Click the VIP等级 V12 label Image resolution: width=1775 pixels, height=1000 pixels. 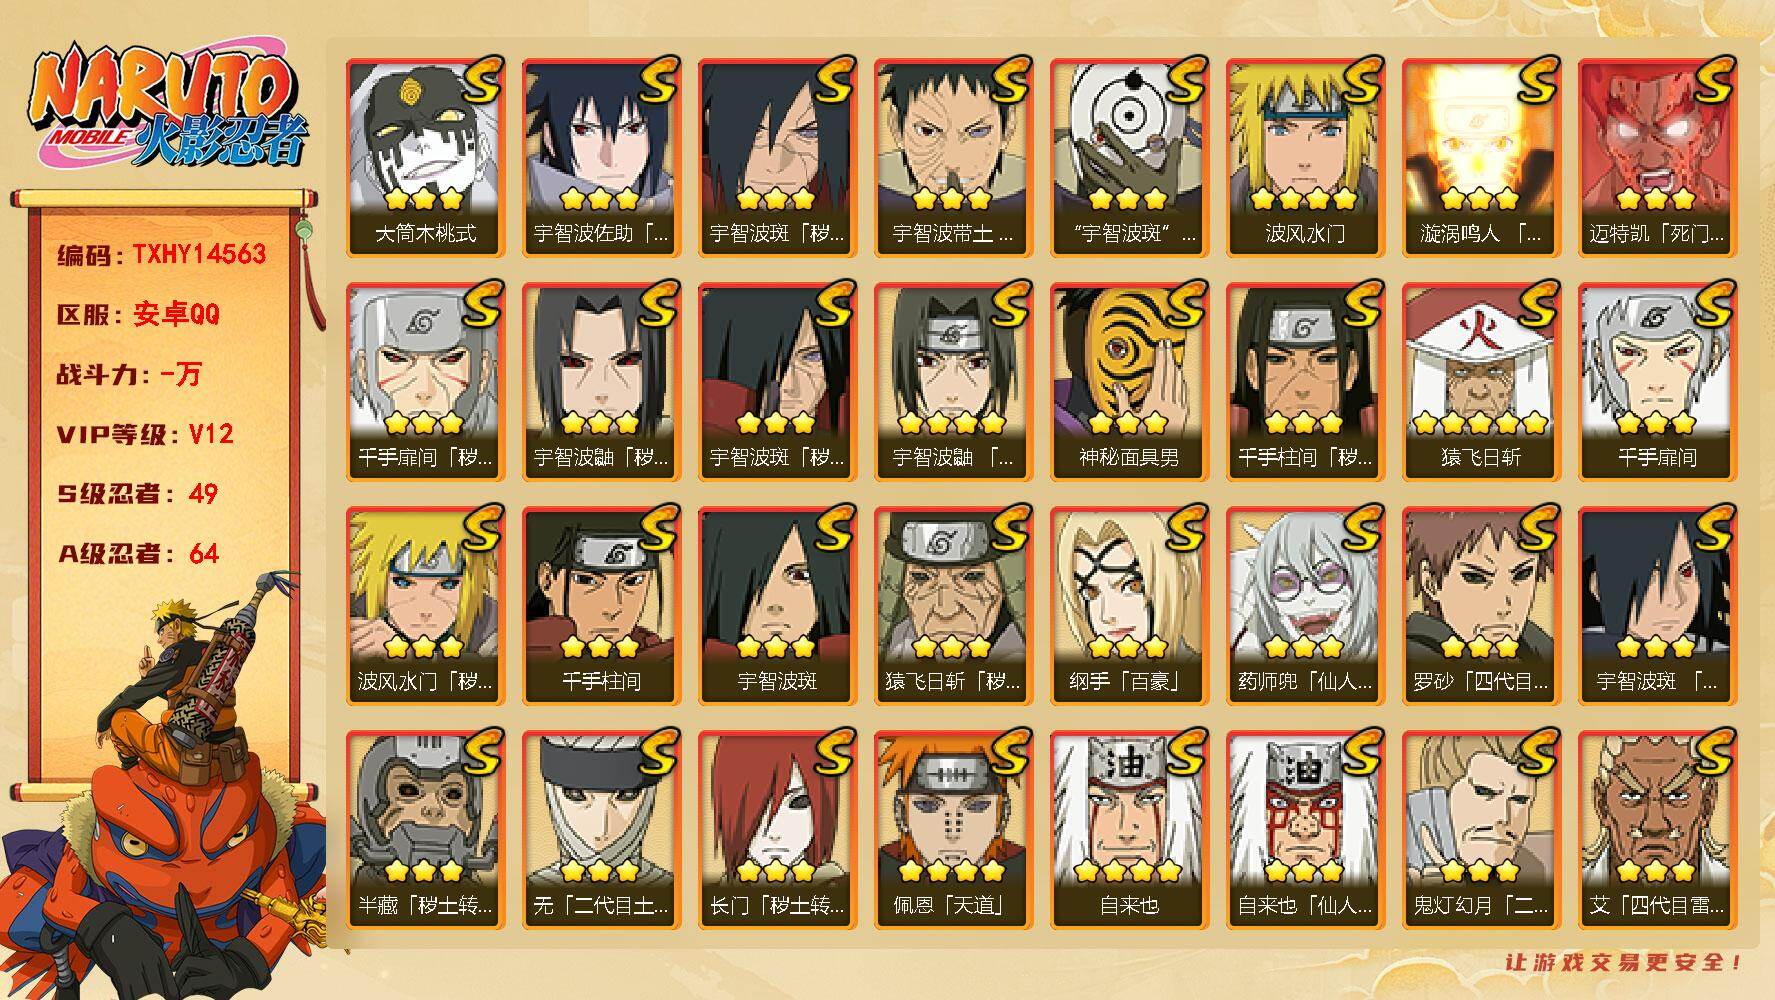pos(146,434)
